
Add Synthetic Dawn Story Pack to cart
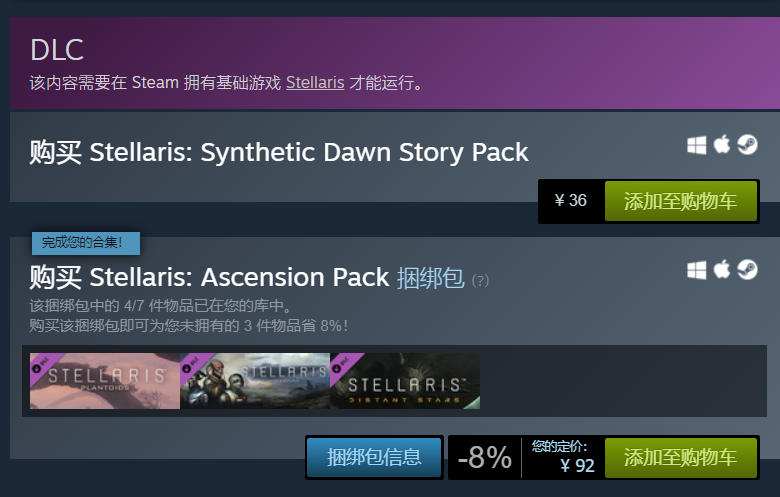[x=681, y=201]
